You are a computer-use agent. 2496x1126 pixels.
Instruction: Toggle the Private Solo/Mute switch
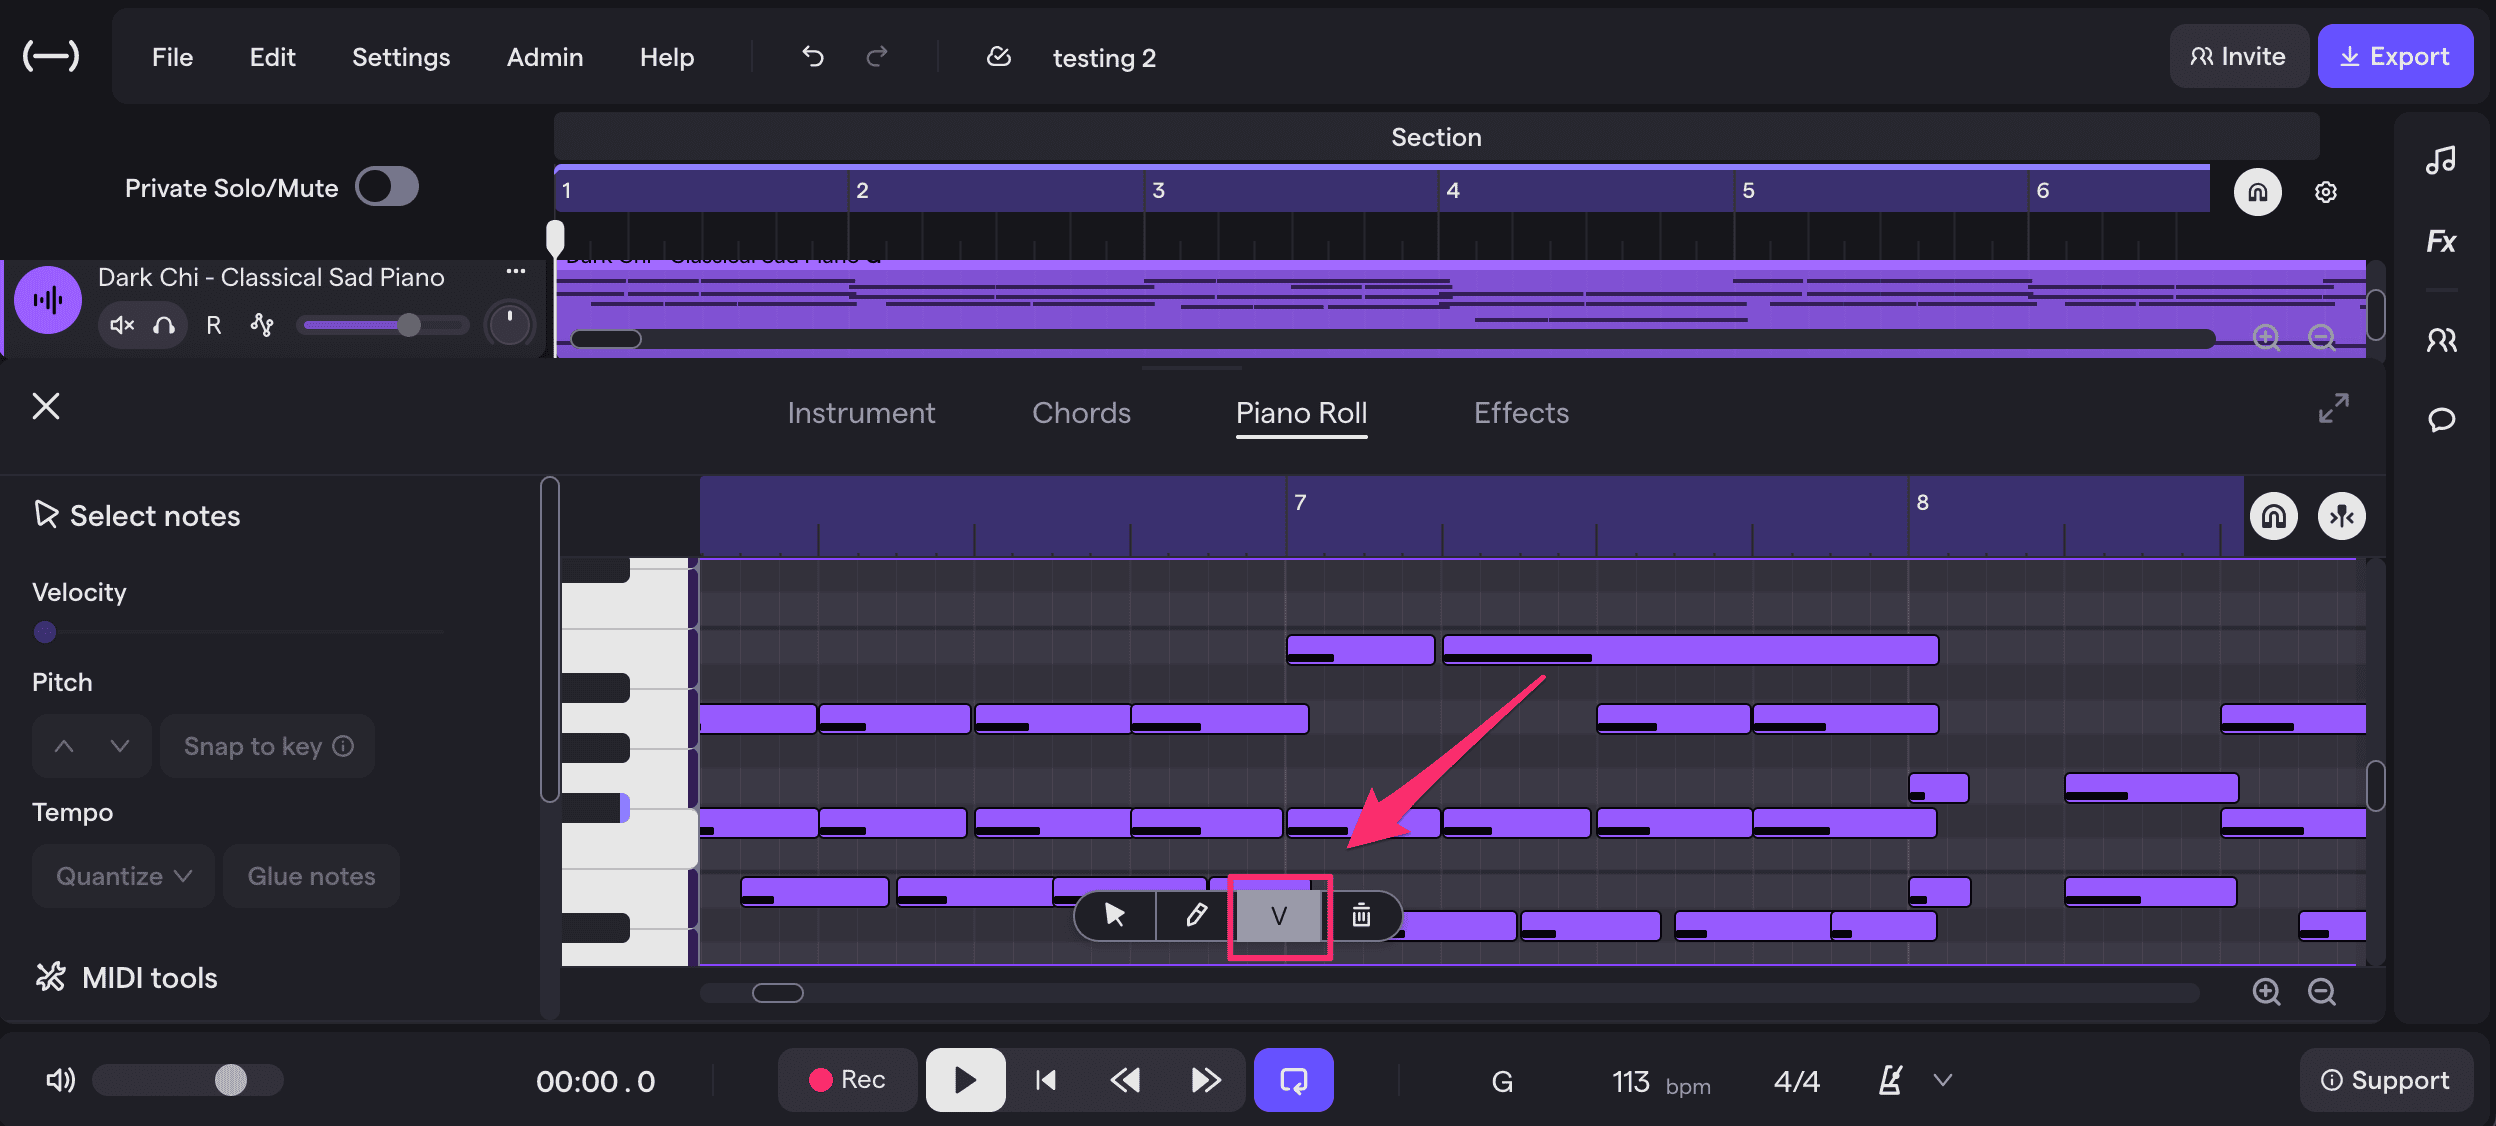387,187
